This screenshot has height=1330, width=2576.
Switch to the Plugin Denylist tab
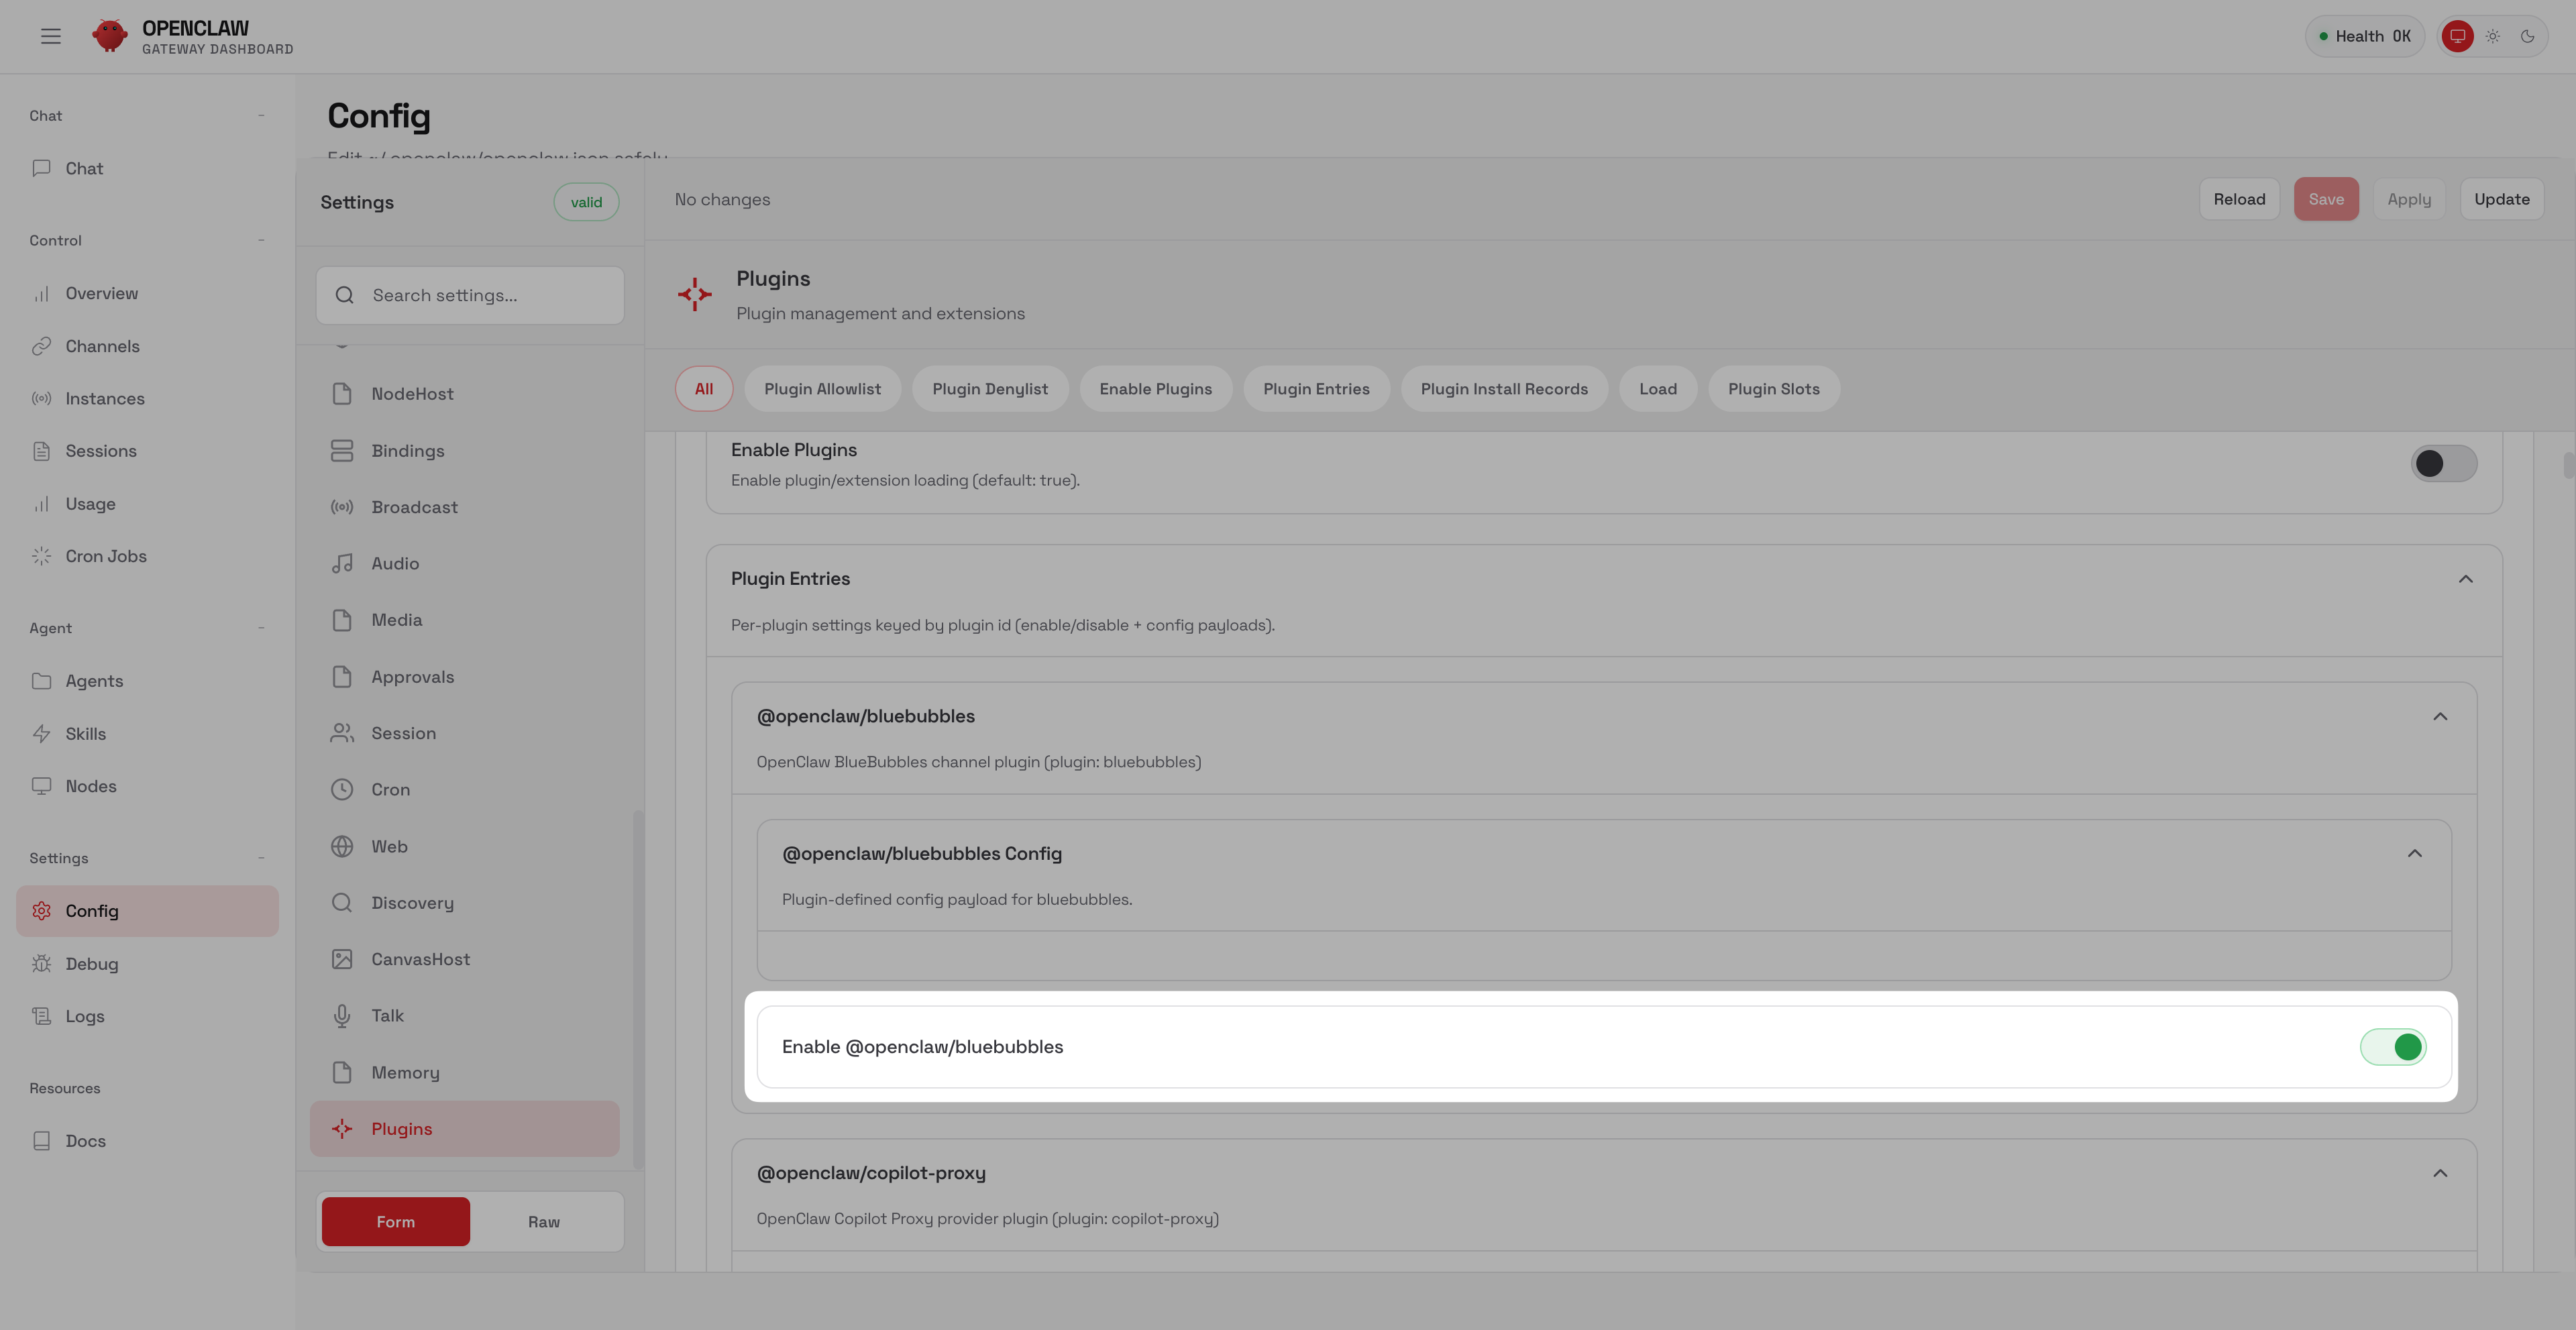[x=990, y=389]
